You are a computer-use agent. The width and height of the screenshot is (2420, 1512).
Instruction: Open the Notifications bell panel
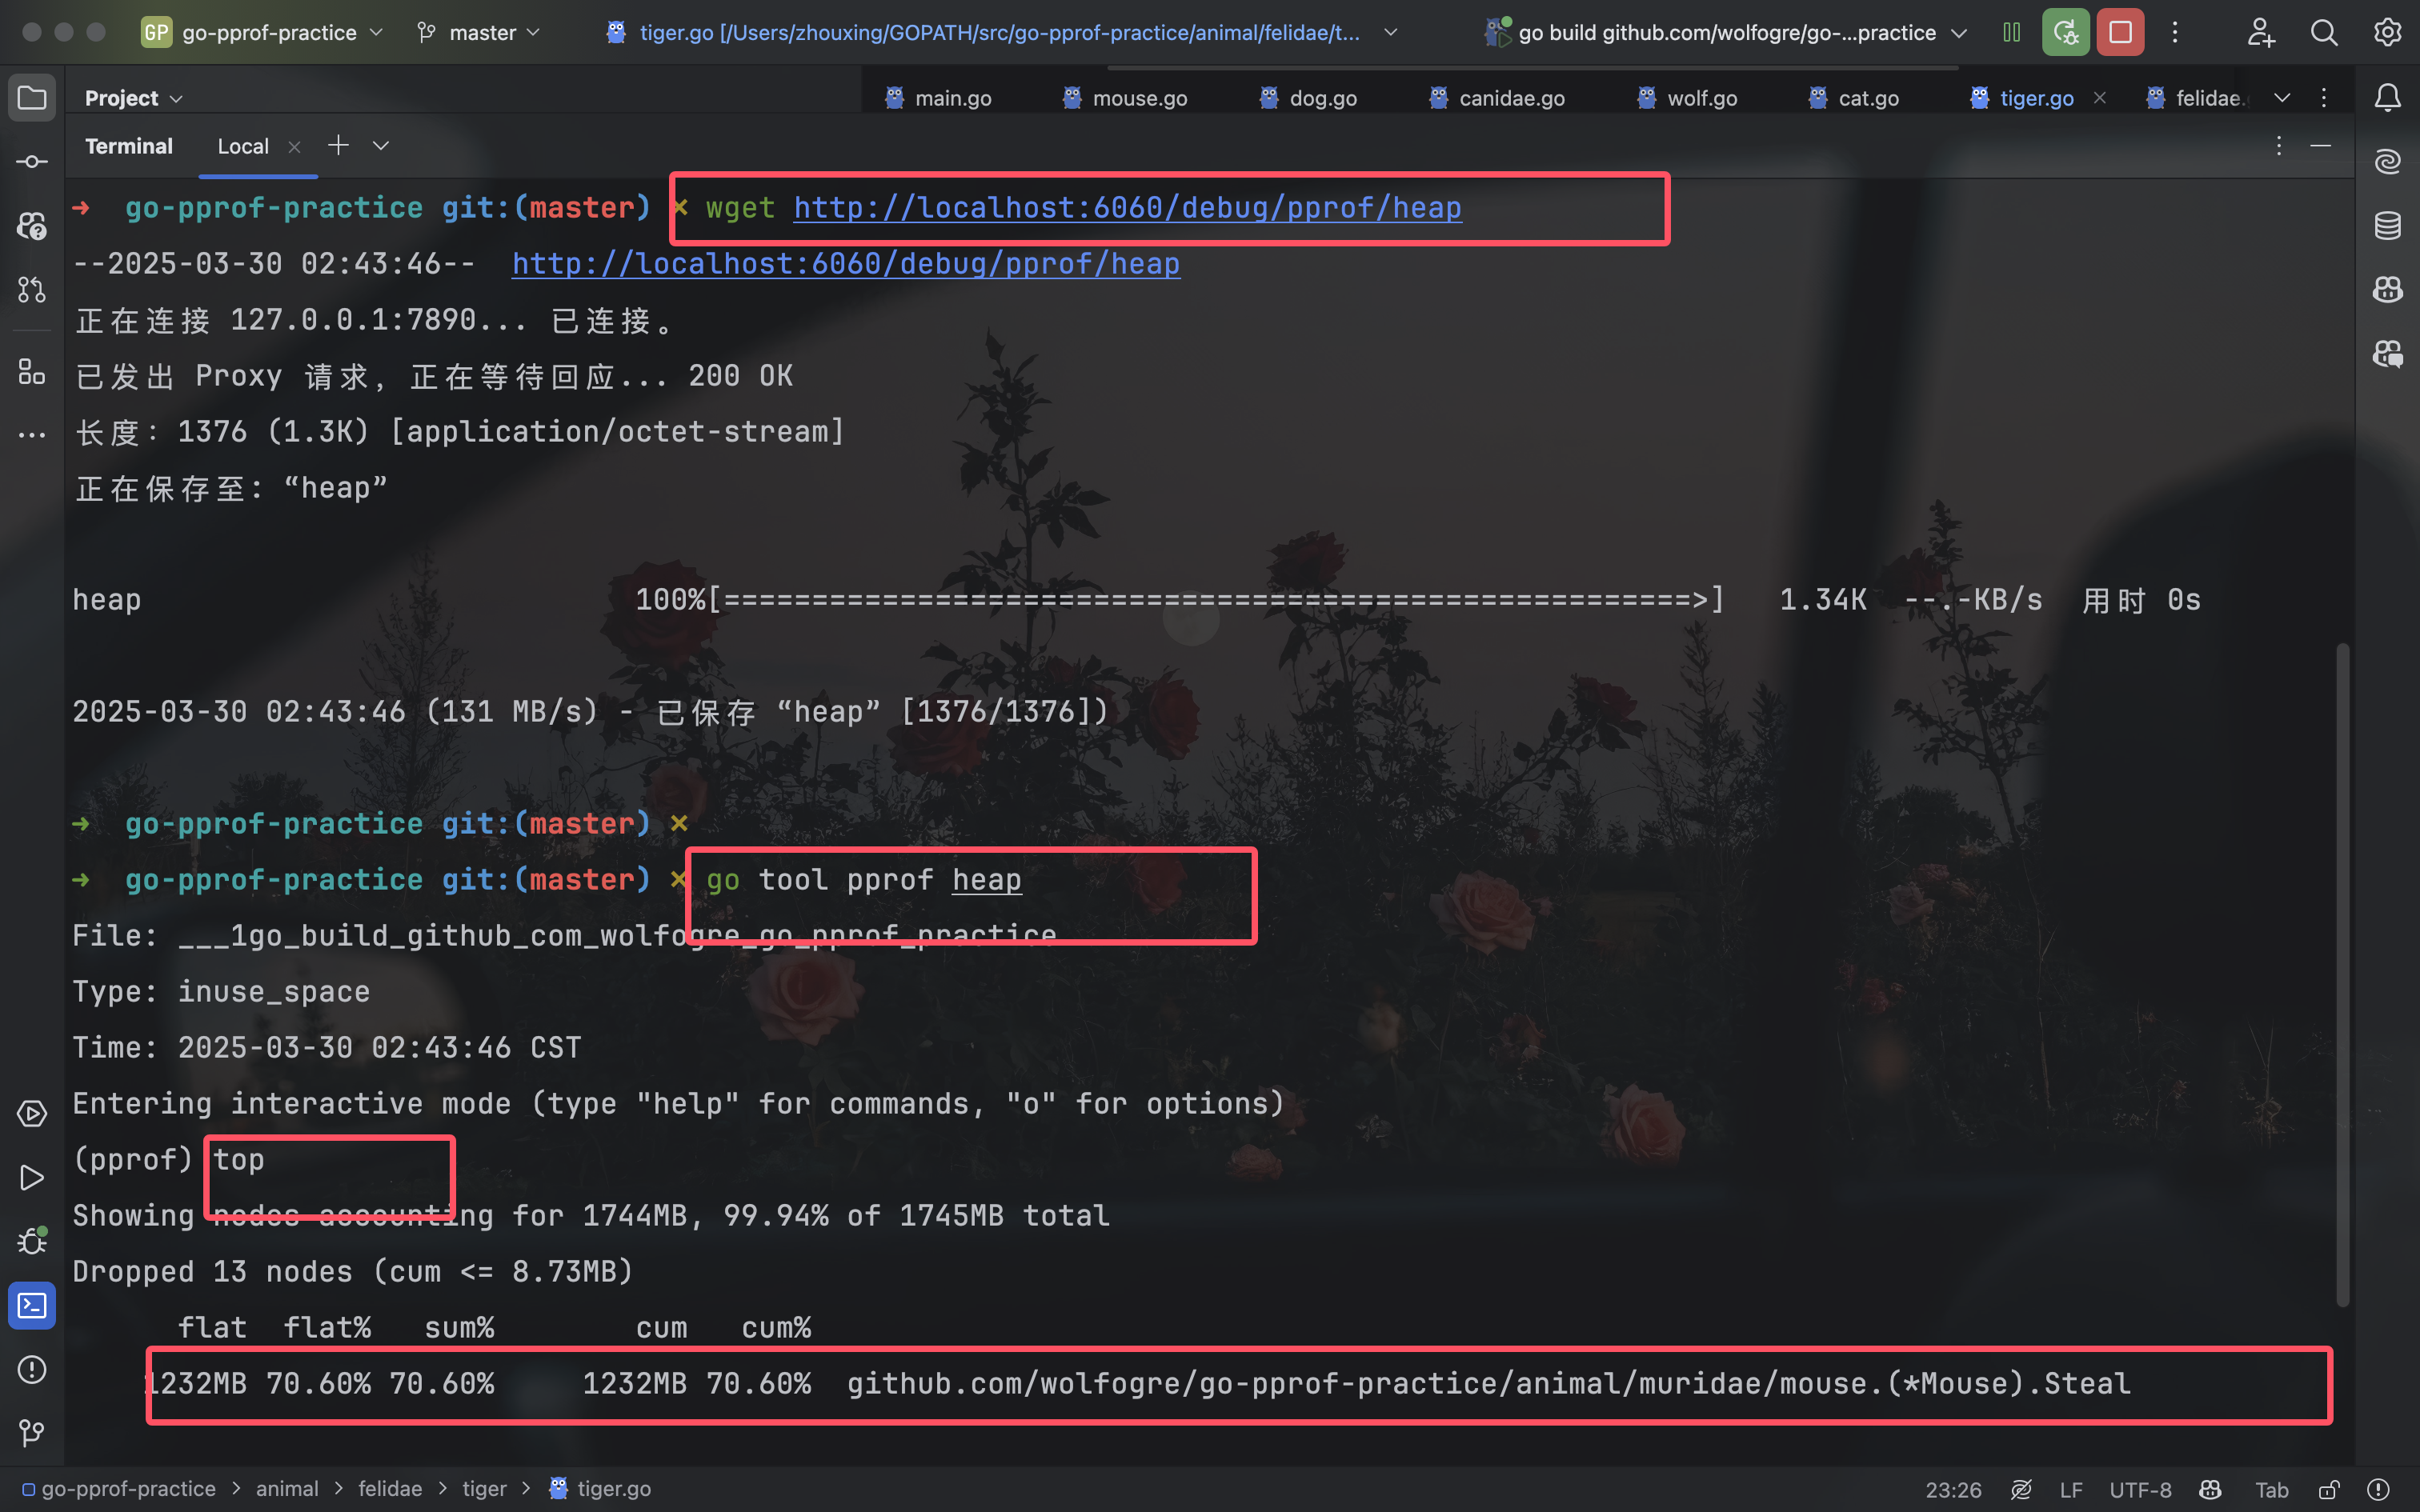[x=2387, y=97]
